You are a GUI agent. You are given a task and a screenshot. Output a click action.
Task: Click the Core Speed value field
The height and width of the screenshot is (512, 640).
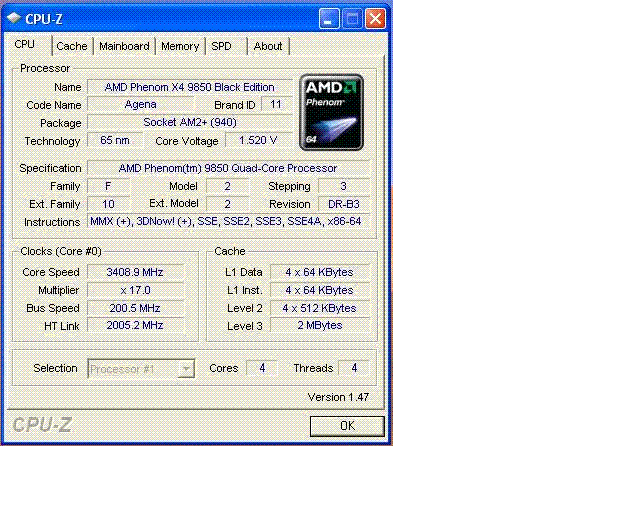pos(135,272)
